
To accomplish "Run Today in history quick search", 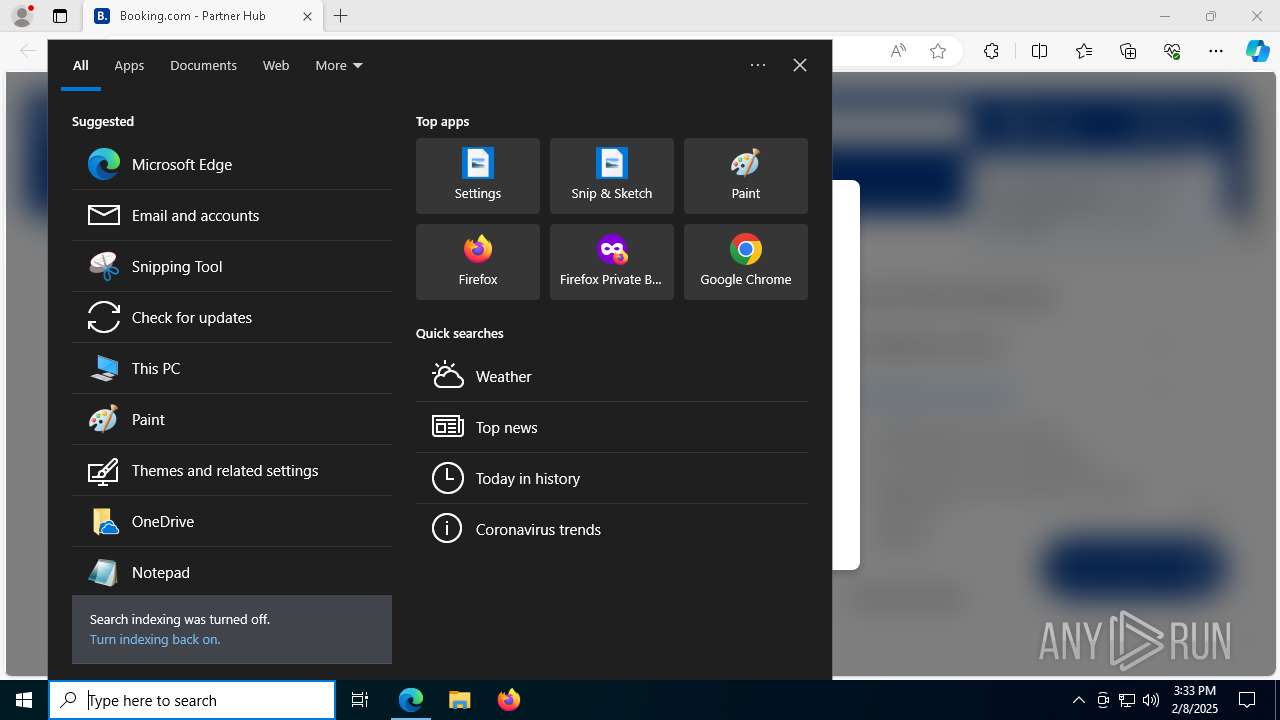I will [x=612, y=478].
